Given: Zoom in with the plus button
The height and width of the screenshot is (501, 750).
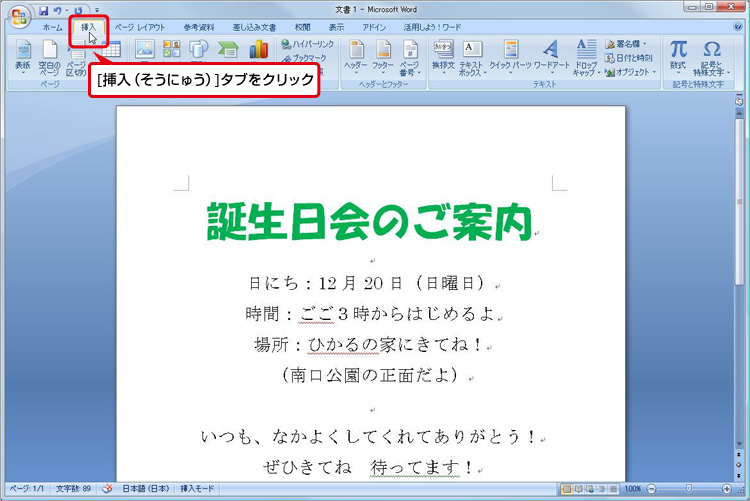Looking at the screenshot, I should [727, 489].
